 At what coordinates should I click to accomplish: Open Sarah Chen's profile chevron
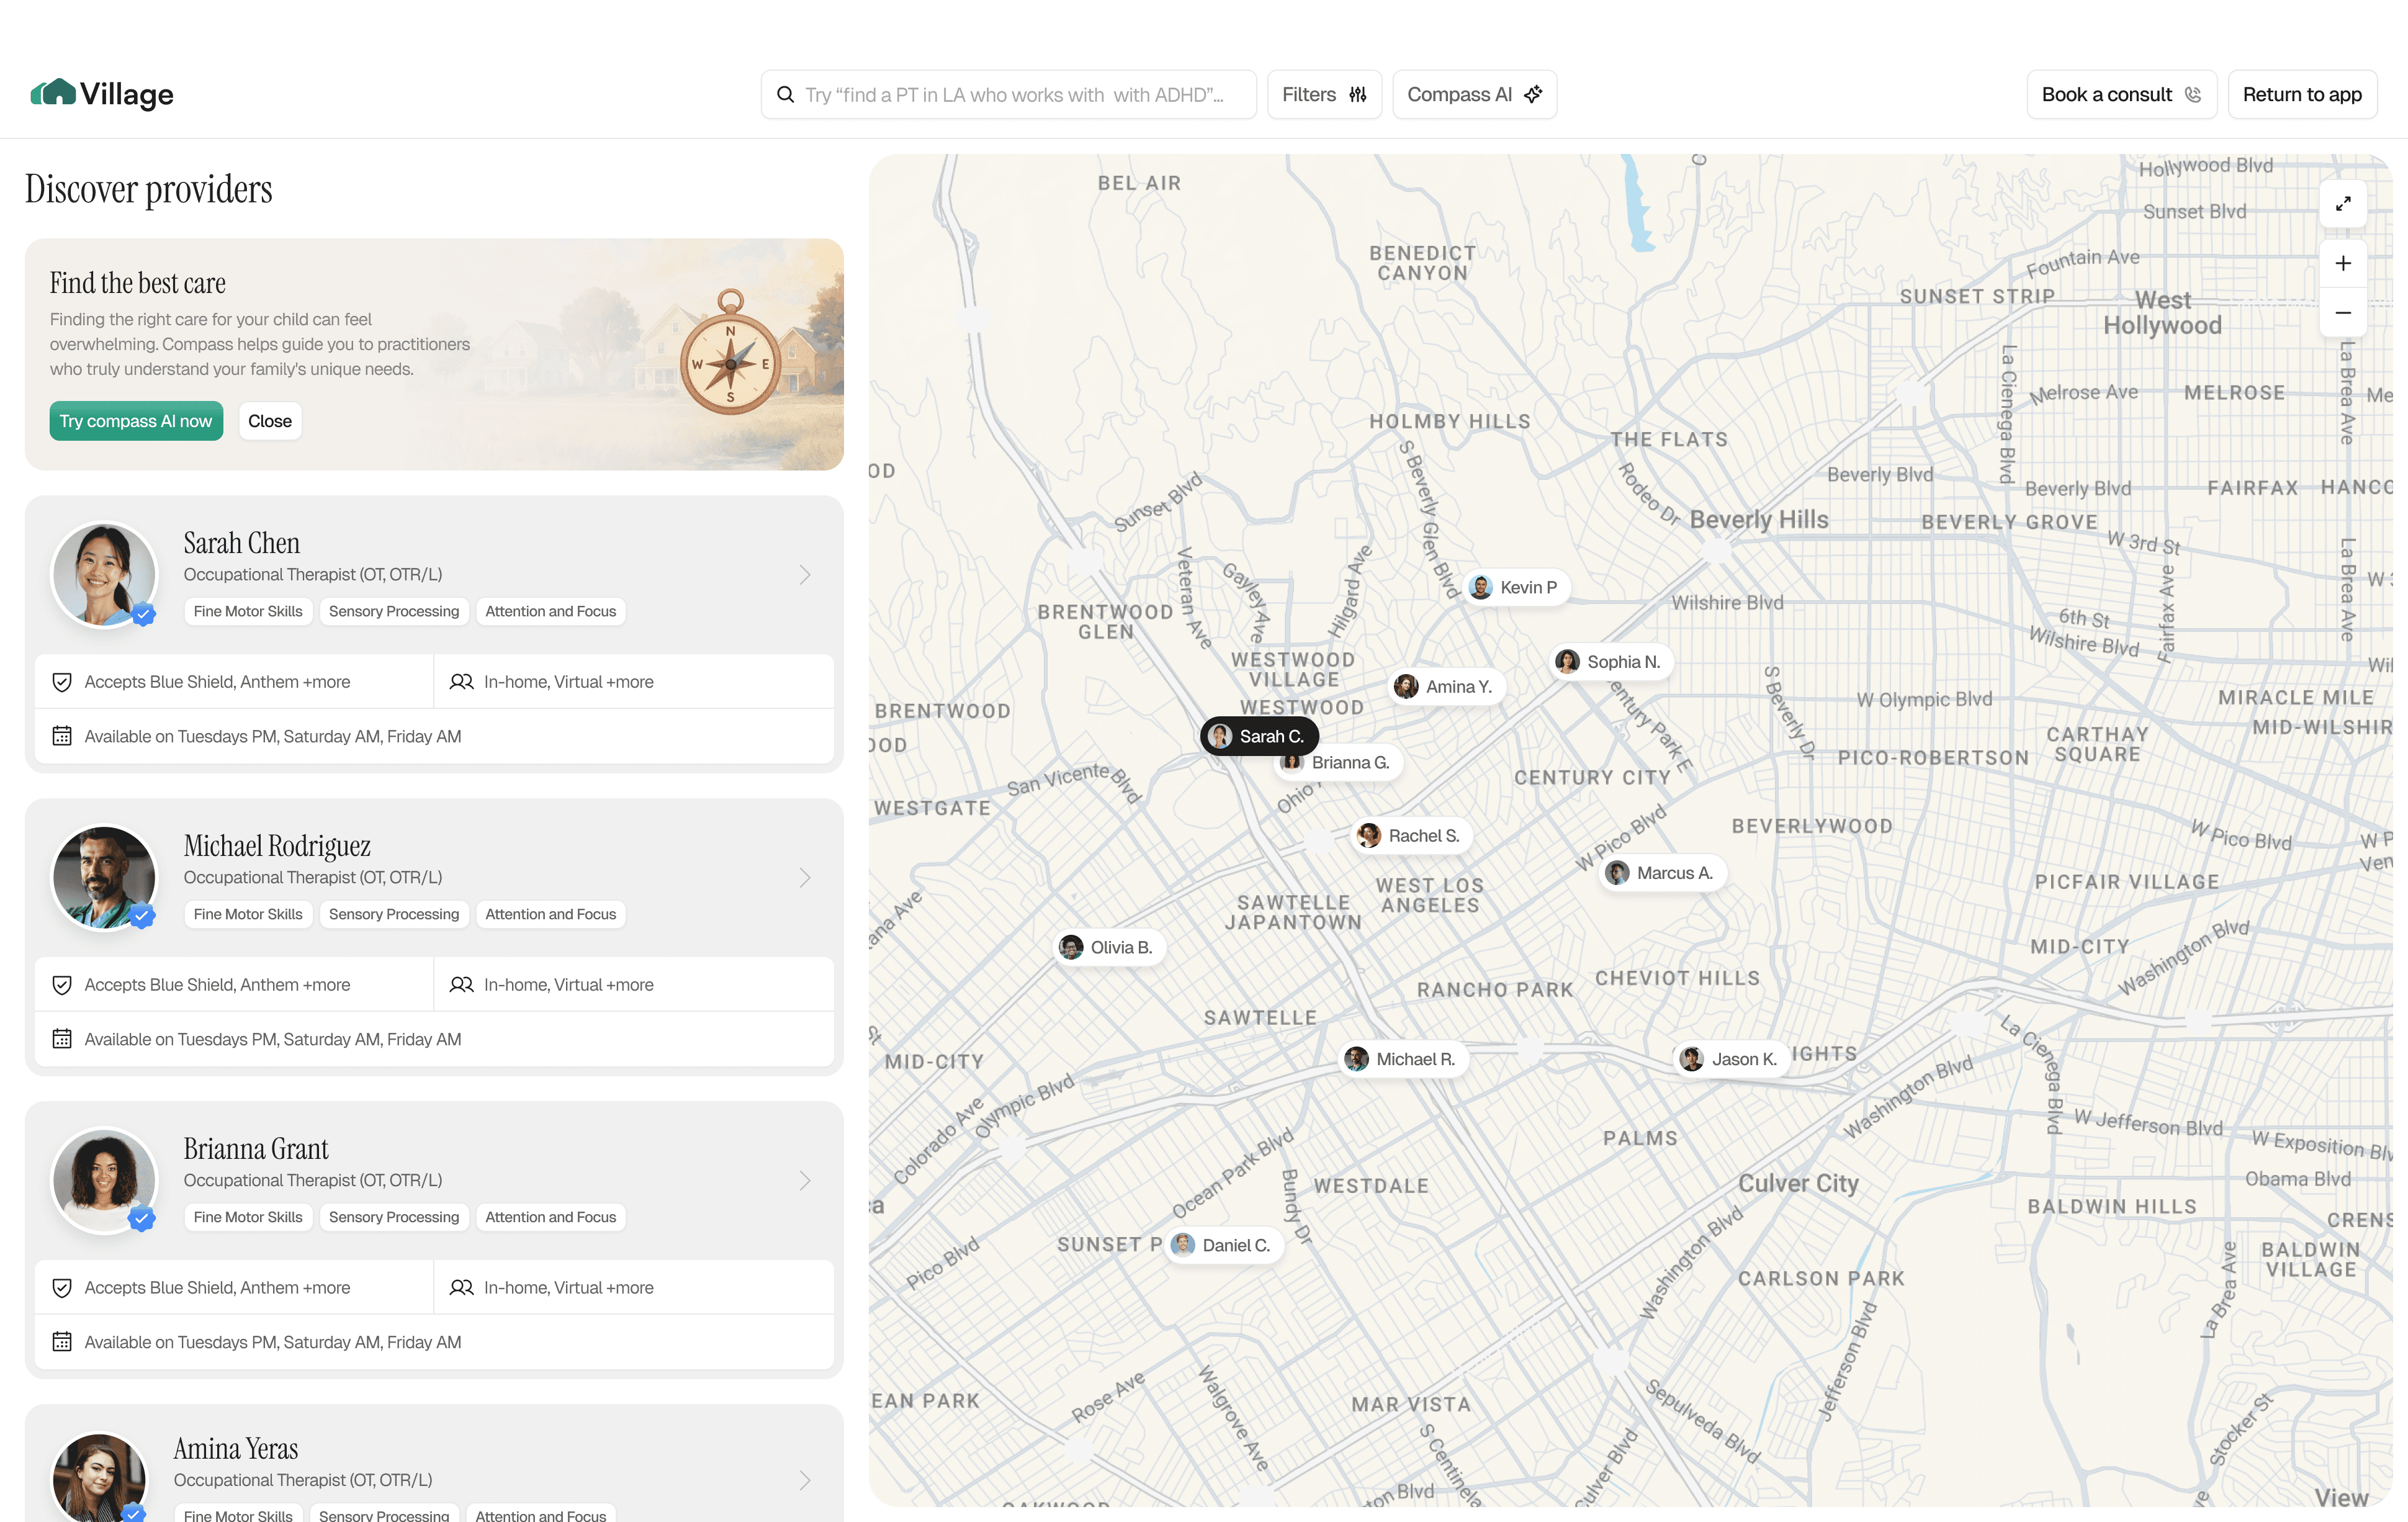pos(805,575)
